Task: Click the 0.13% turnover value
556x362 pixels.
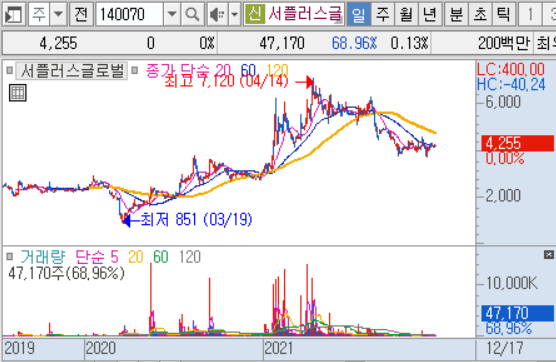Action: (x=410, y=43)
